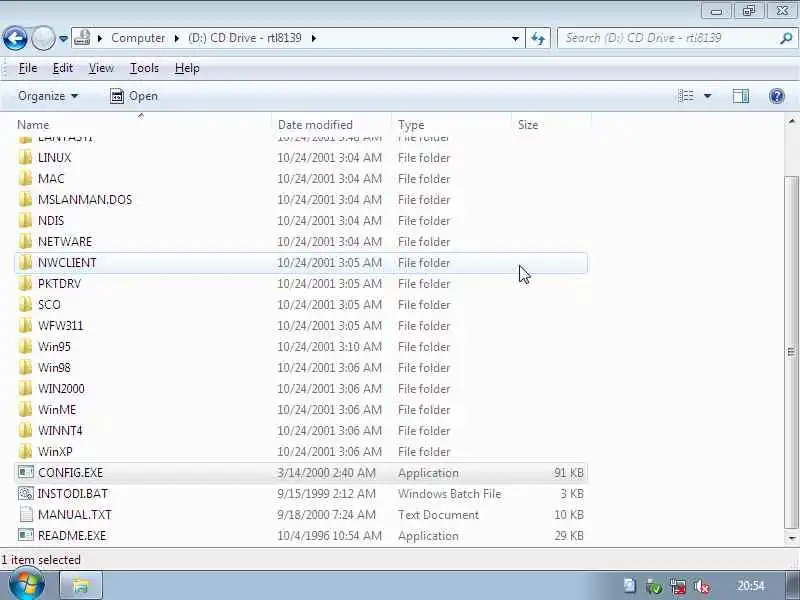Open the view options dropdown arrow
This screenshot has height=600, width=800.
708,96
